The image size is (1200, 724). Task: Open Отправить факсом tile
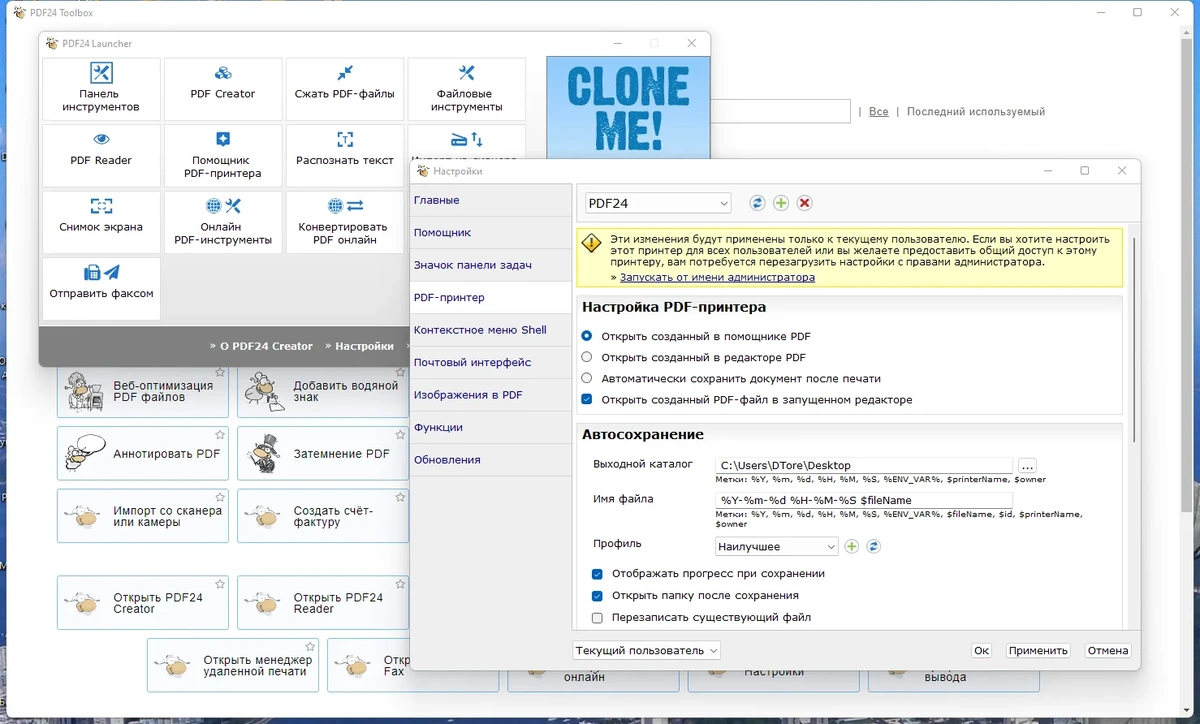[x=101, y=289]
